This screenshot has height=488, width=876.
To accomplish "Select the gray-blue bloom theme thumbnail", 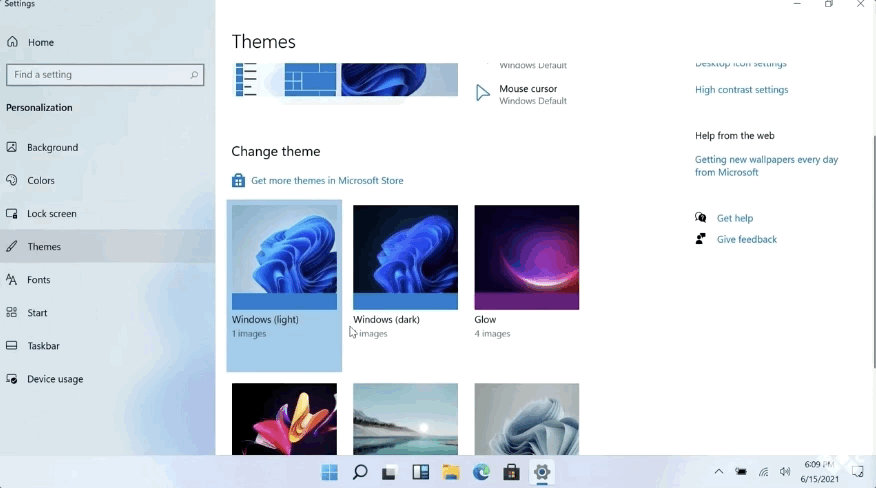I will coord(527,419).
